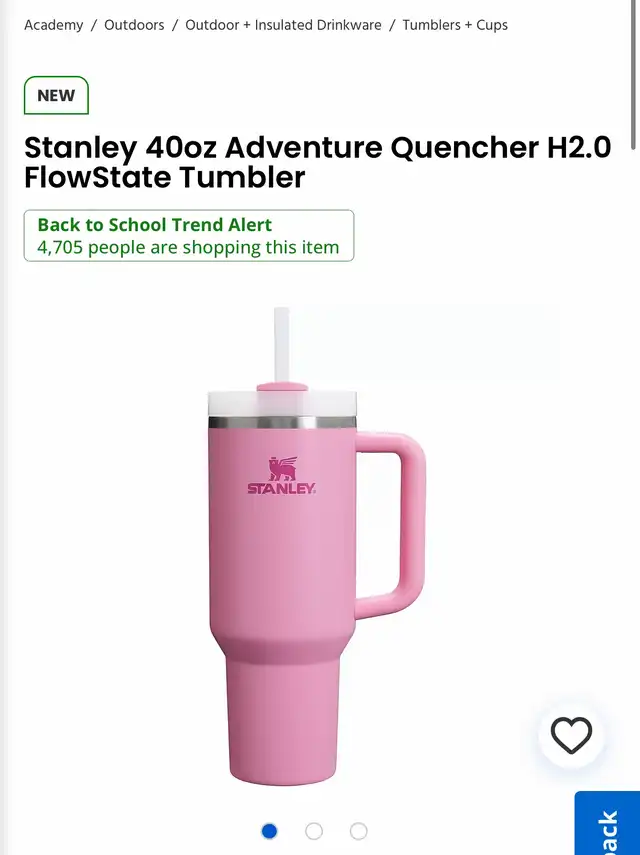Switch to the second carousel image dot
The height and width of the screenshot is (855, 640).
point(314,831)
